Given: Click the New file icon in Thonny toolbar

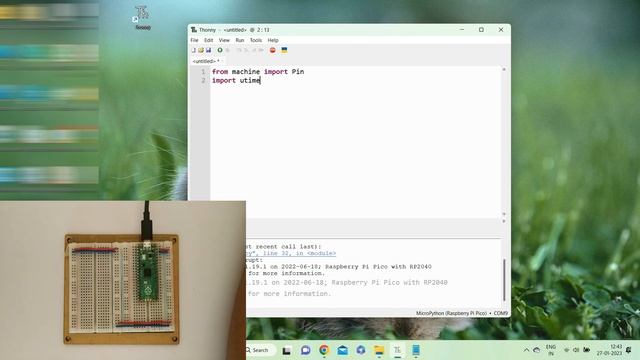Looking at the screenshot, I should [194, 50].
